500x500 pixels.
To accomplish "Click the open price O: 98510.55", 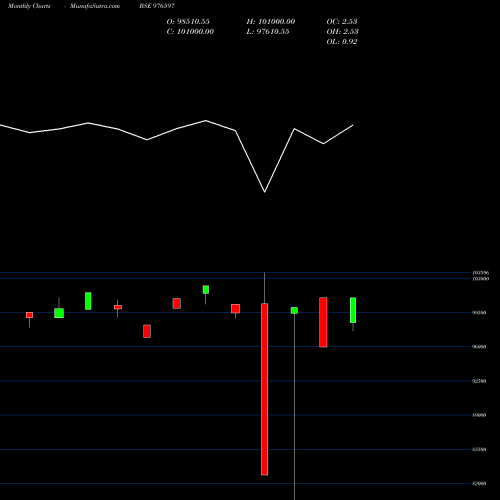I will [x=188, y=22].
